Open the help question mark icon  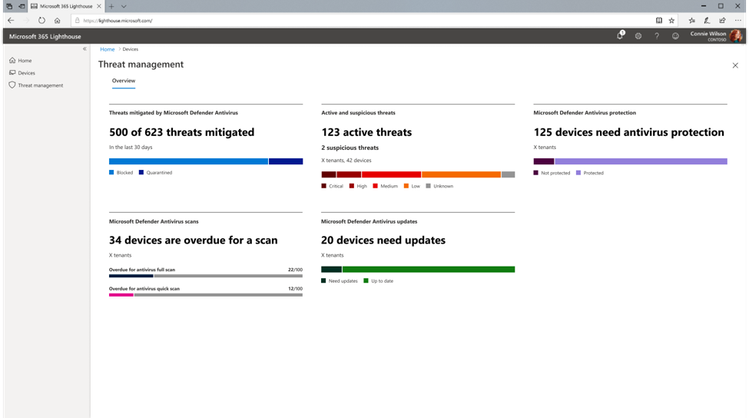click(657, 36)
